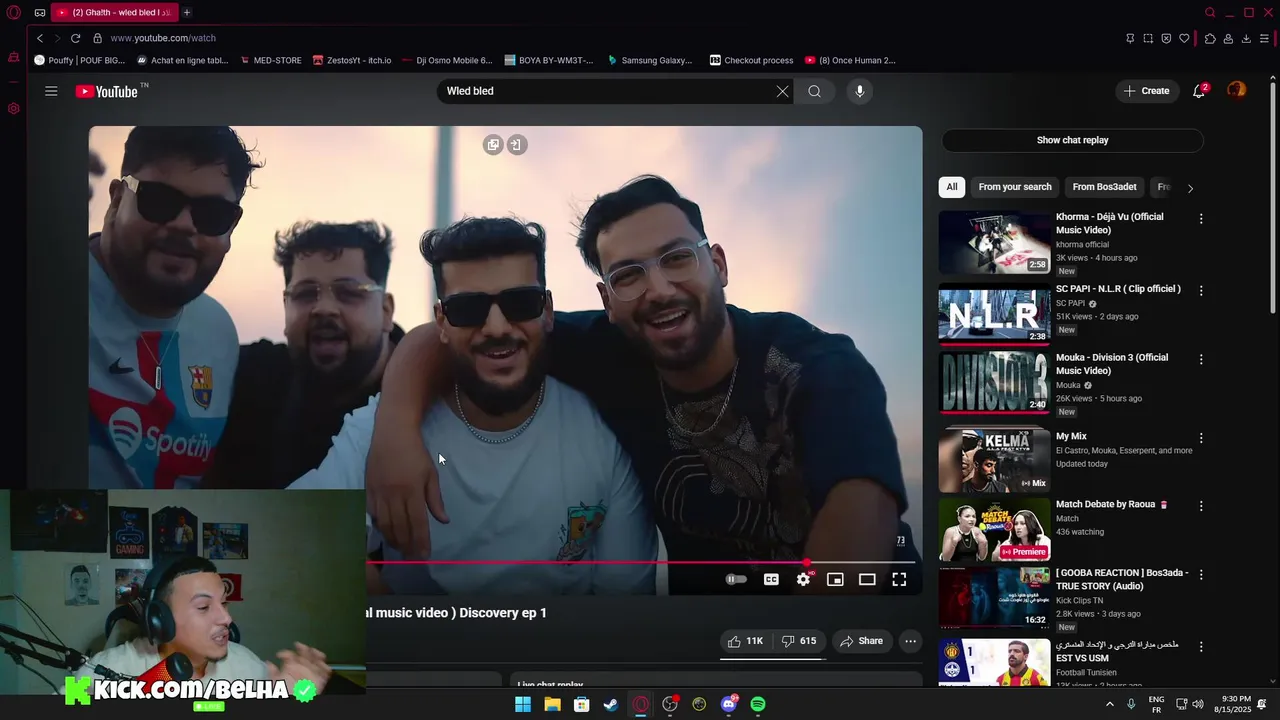
Task: Show more filter chips arrow
Action: pos(1190,188)
